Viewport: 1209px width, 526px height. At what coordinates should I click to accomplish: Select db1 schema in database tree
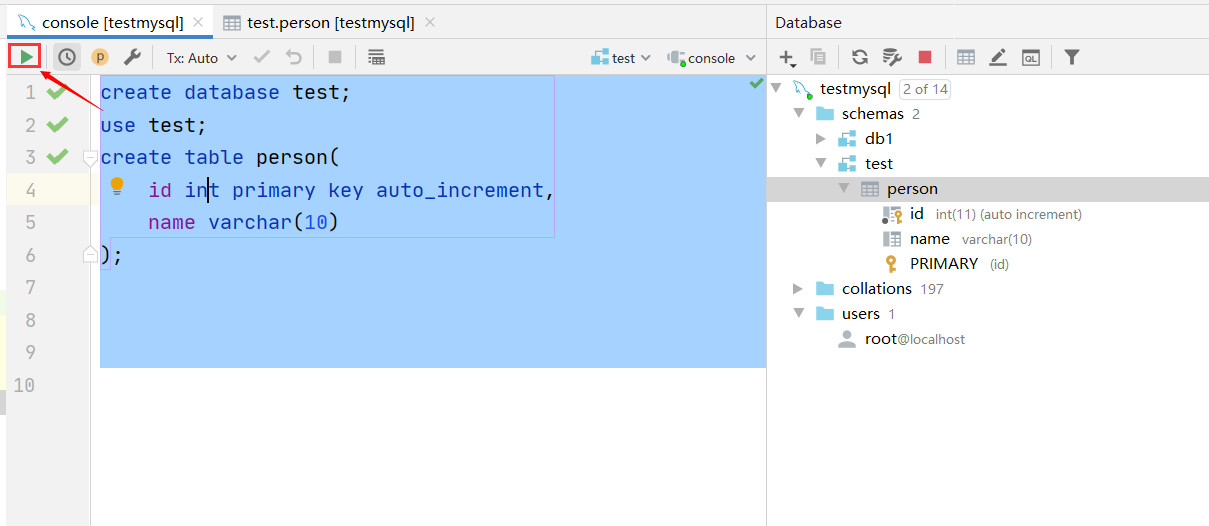[879, 139]
